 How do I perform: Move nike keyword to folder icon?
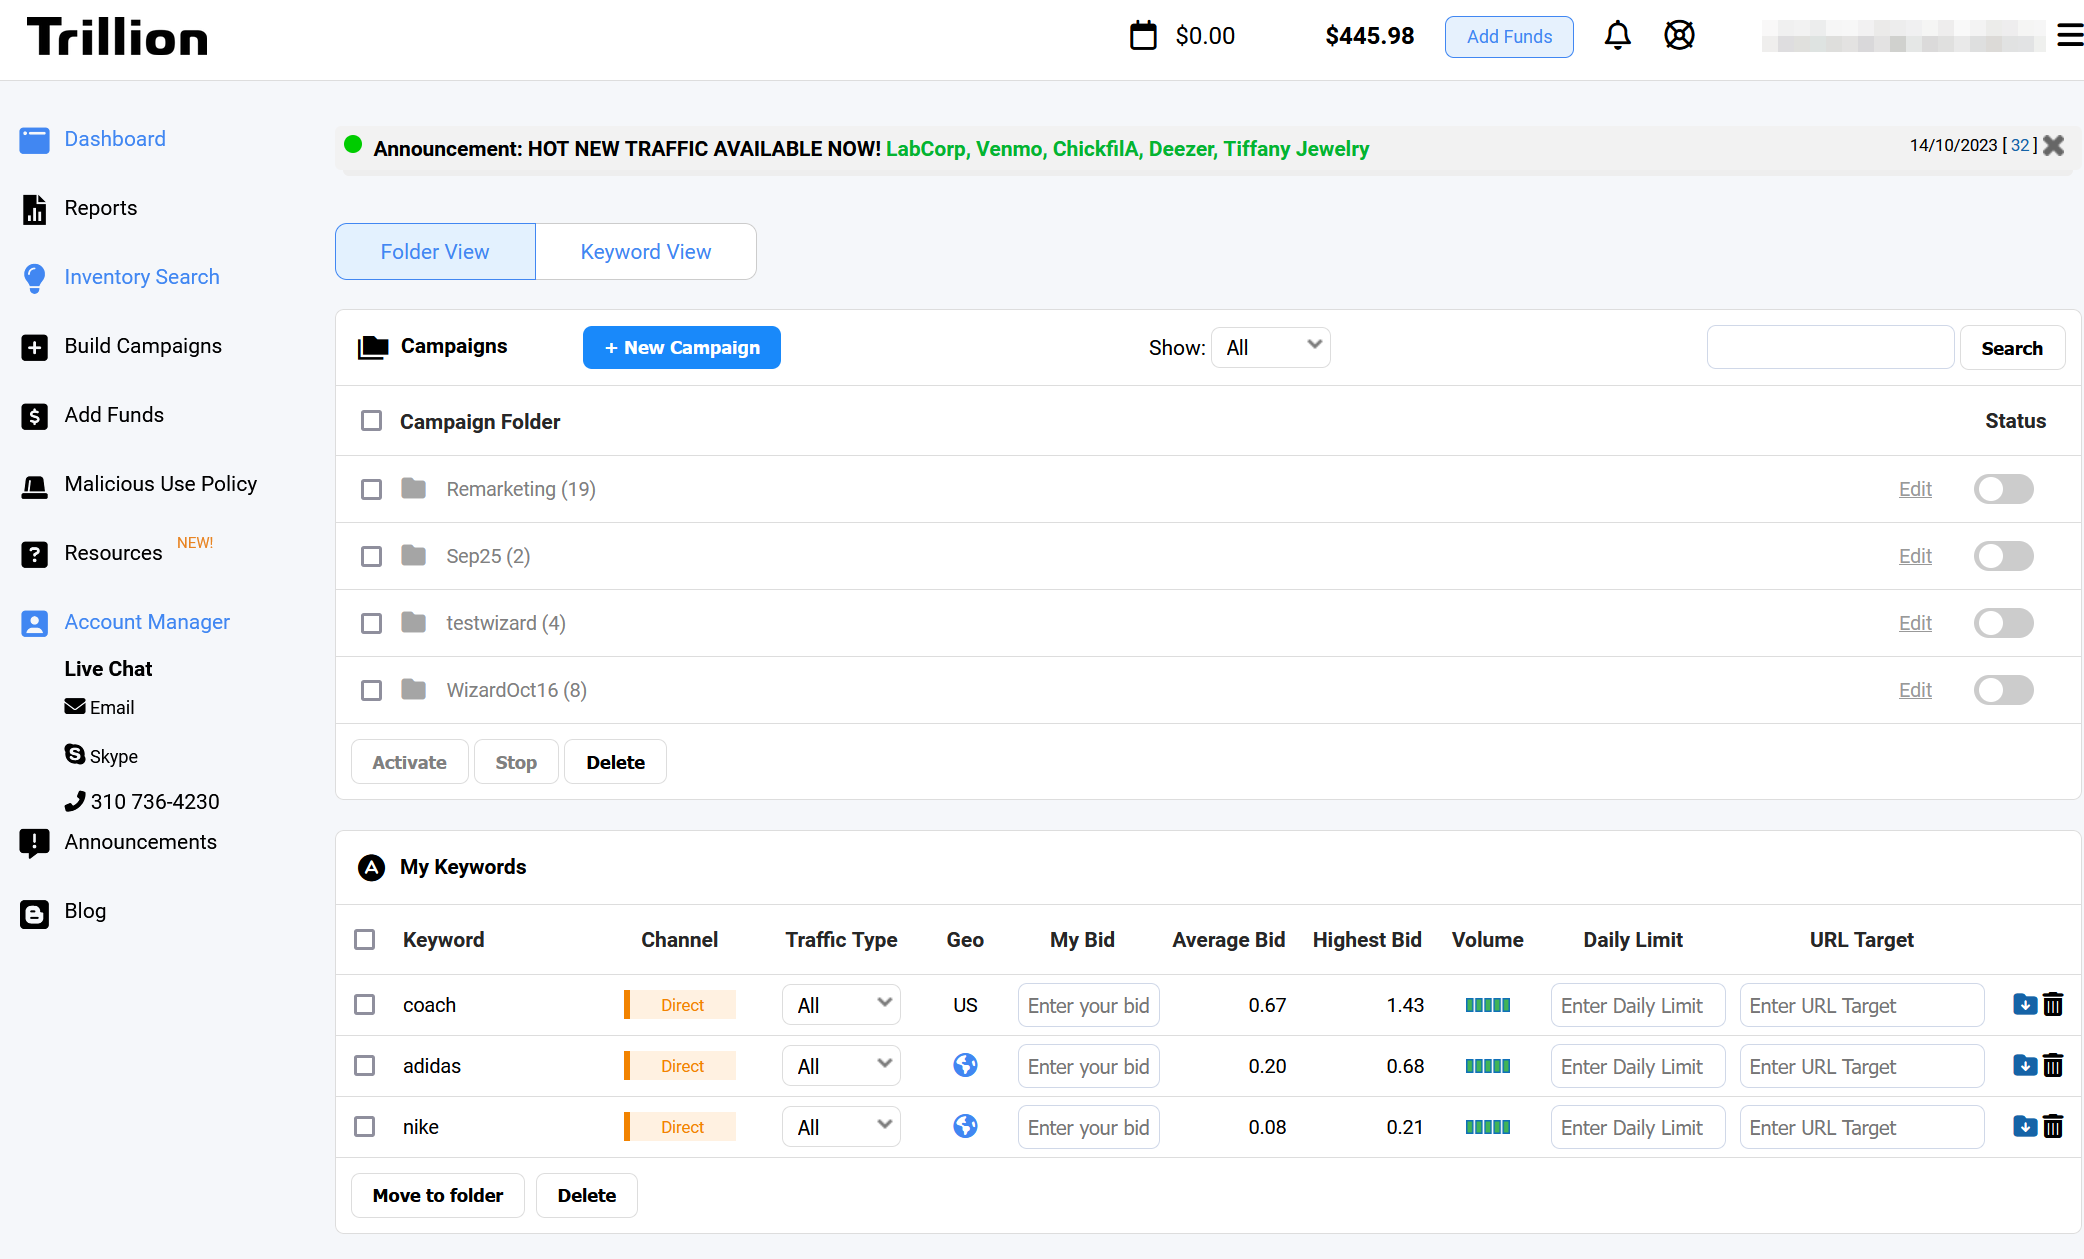pyautogui.click(x=2025, y=1127)
